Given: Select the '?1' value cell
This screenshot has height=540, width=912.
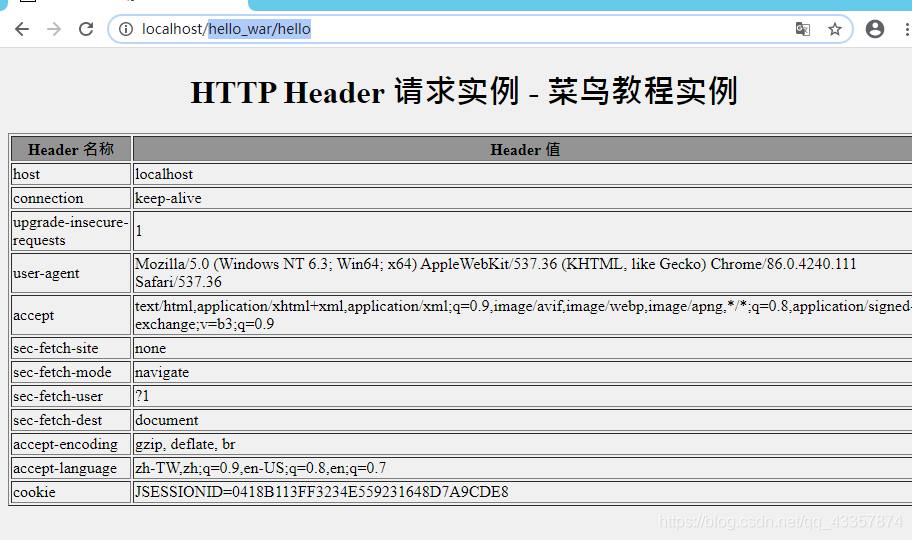Looking at the screenshot, I should pyautogui.click(x=523, y=396).
